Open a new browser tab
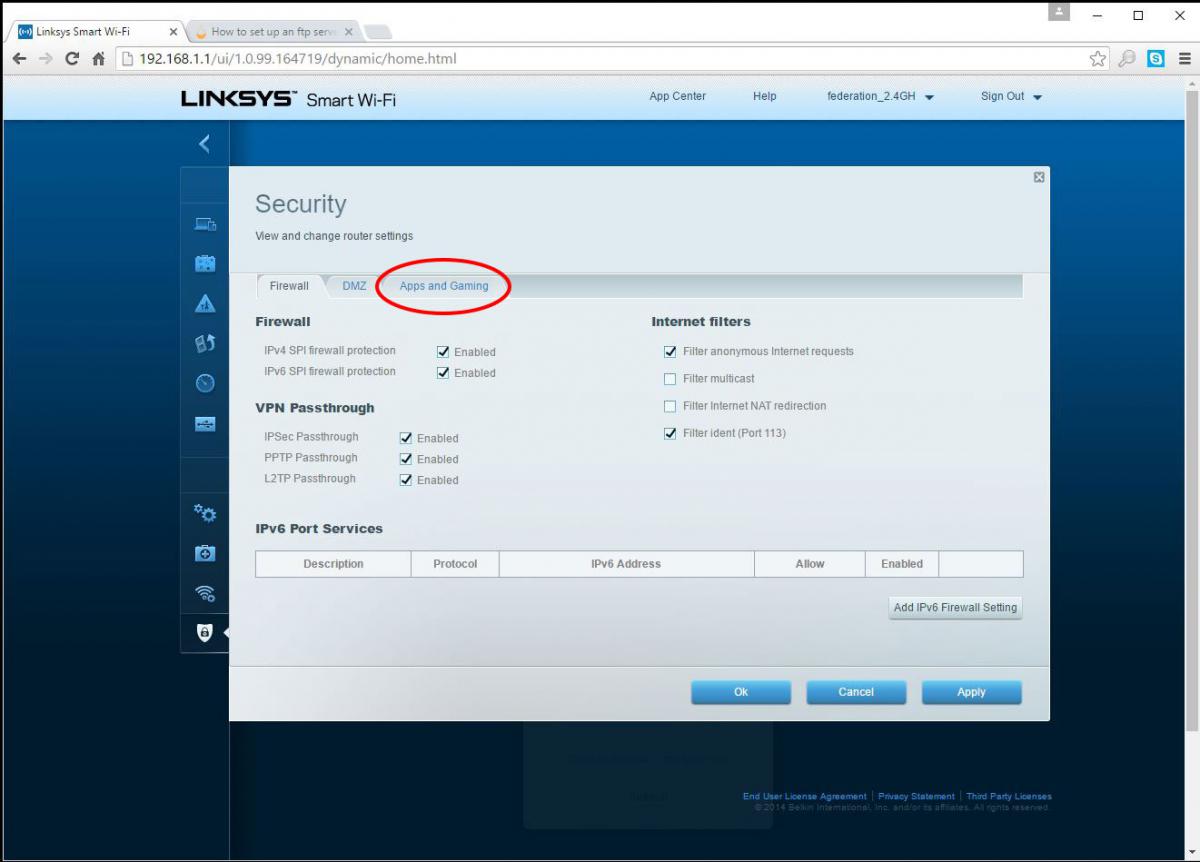1200x862 pixels. tap(378, 32)
